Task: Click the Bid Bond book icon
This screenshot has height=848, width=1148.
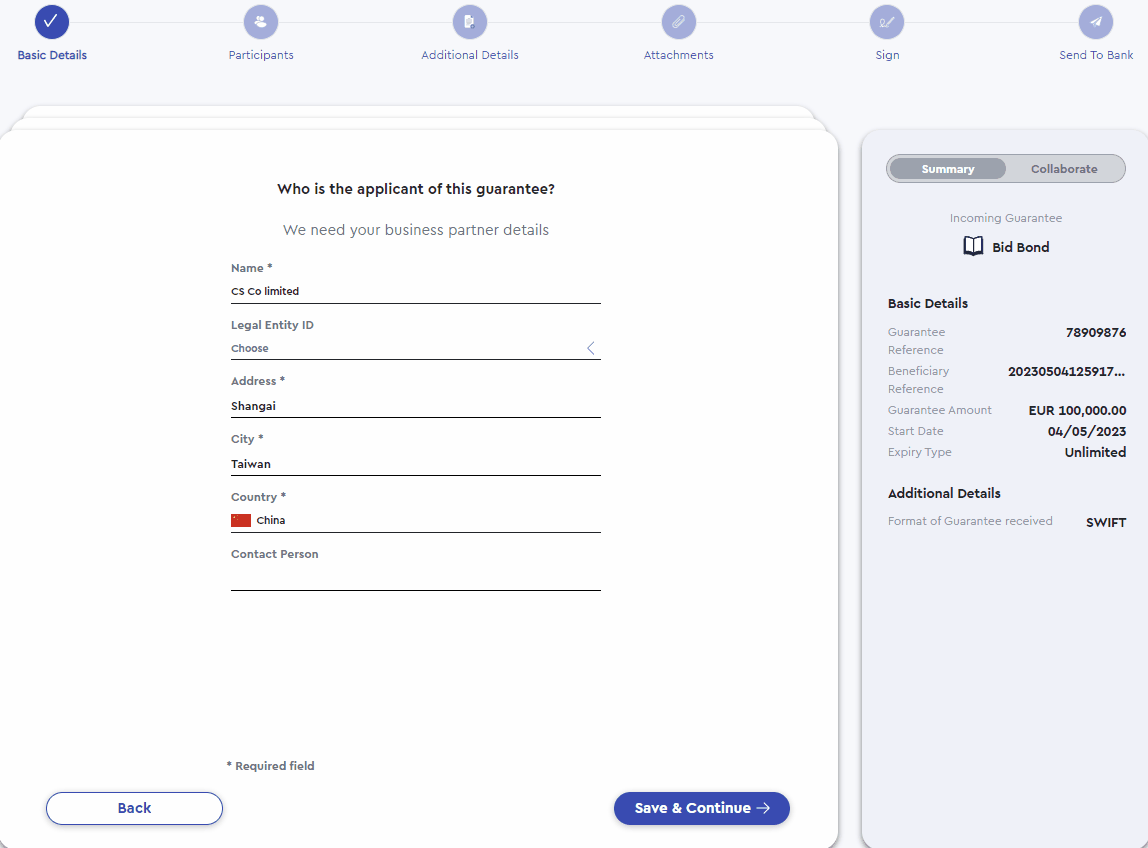Action: point(973,246)
